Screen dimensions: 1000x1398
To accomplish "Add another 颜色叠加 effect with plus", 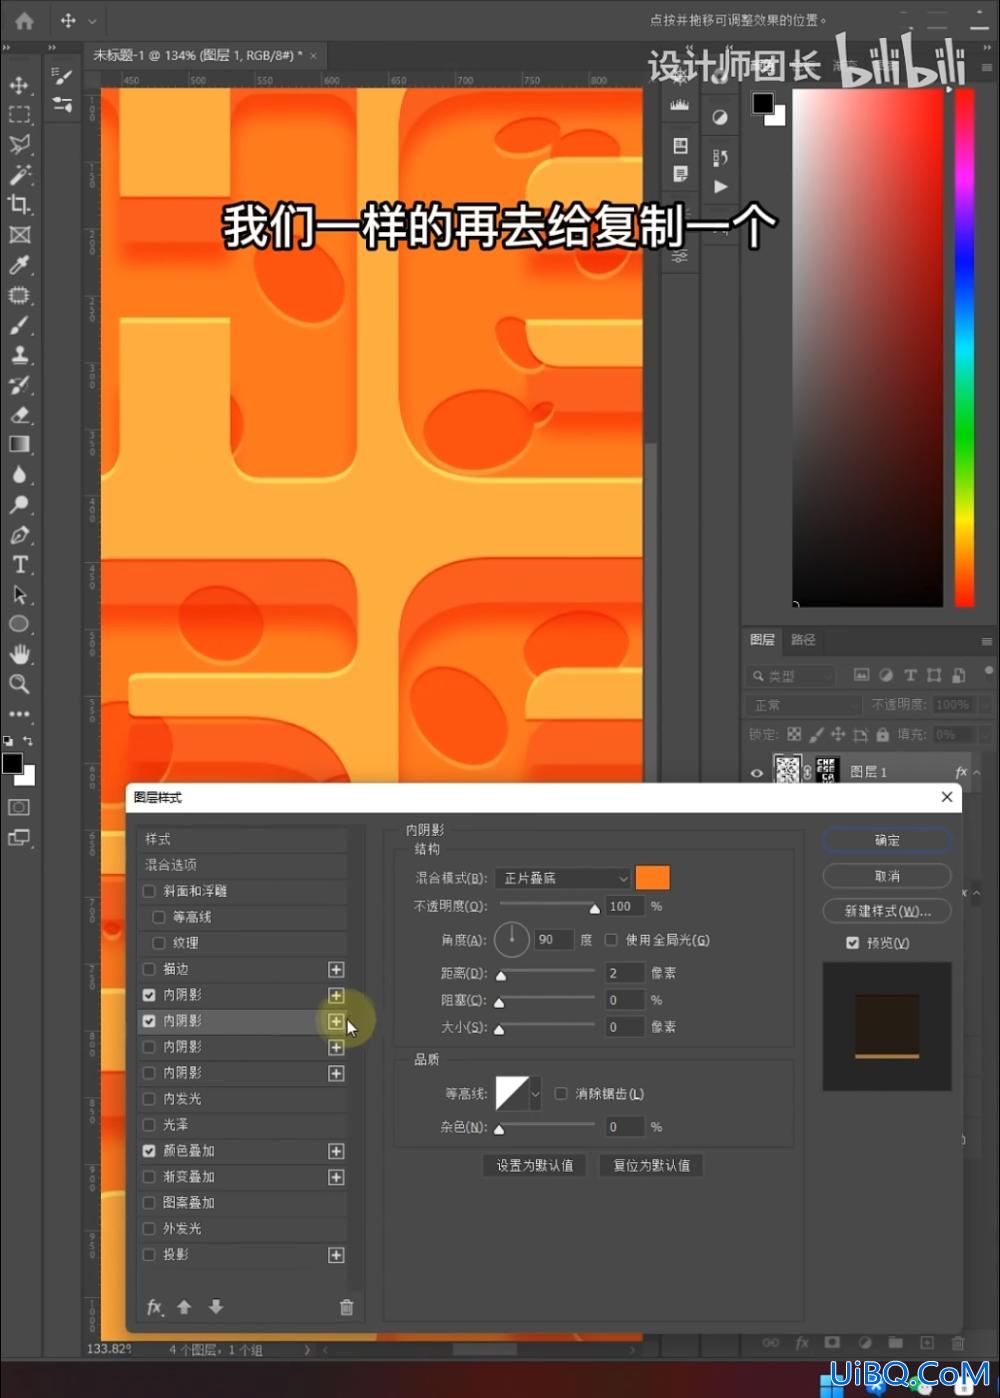I will 336,1151.
